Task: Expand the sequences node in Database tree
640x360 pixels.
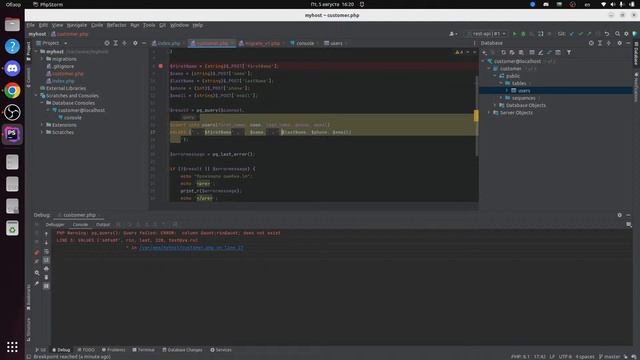Action: pyautogui.click(x=501, y=98)
